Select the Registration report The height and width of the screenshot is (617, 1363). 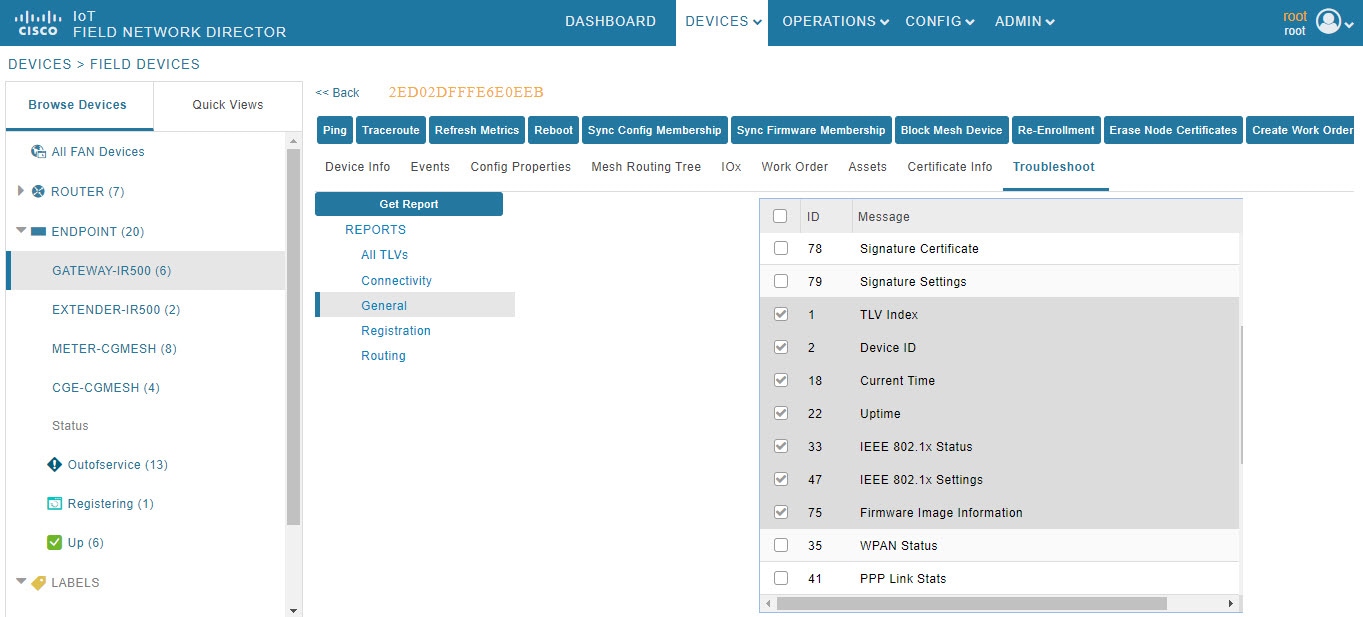point(396,331)
